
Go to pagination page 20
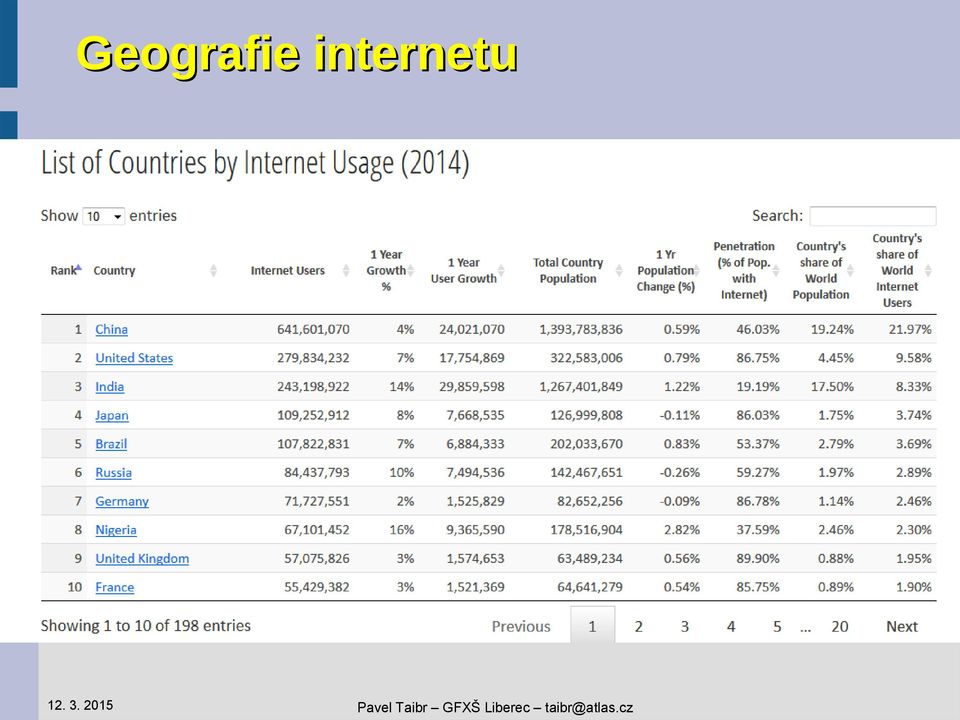pyautogui.click(x=840, y=626)
